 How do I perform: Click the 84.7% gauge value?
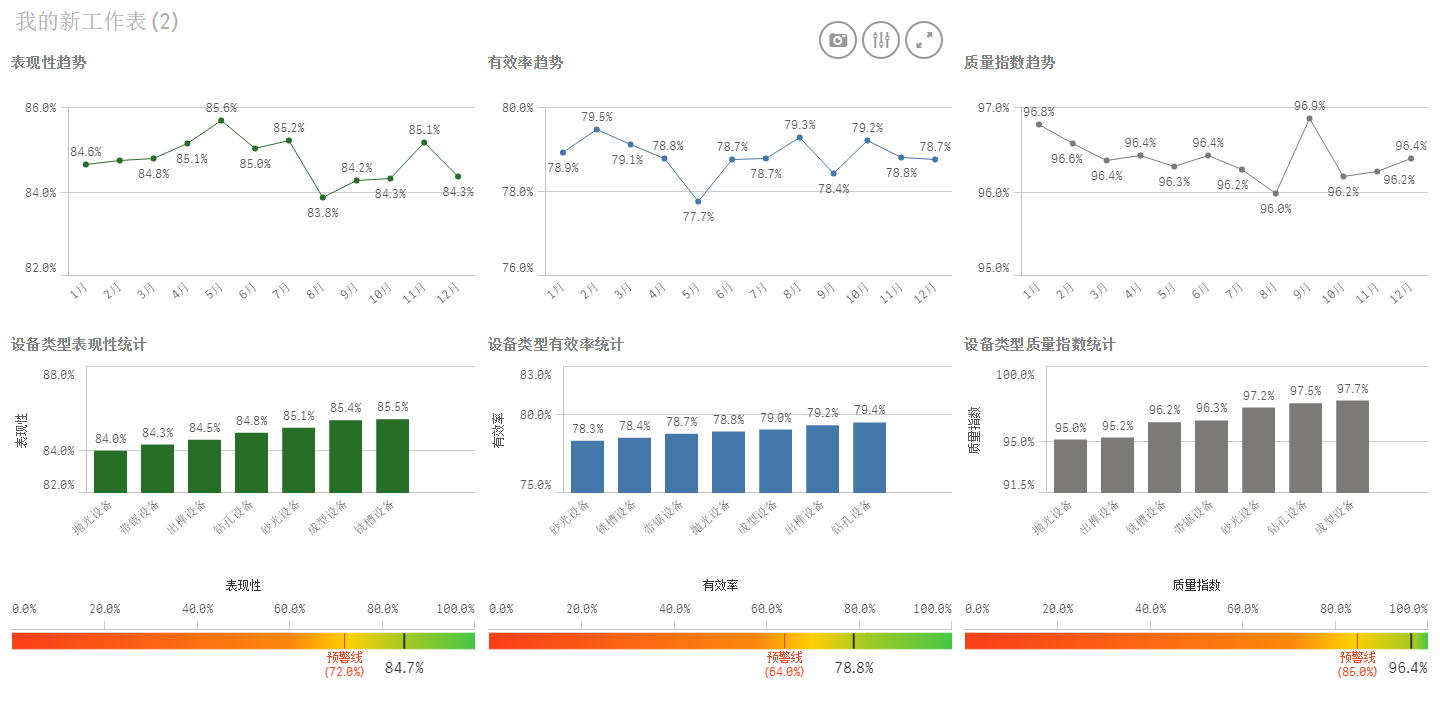click(404, 667)
